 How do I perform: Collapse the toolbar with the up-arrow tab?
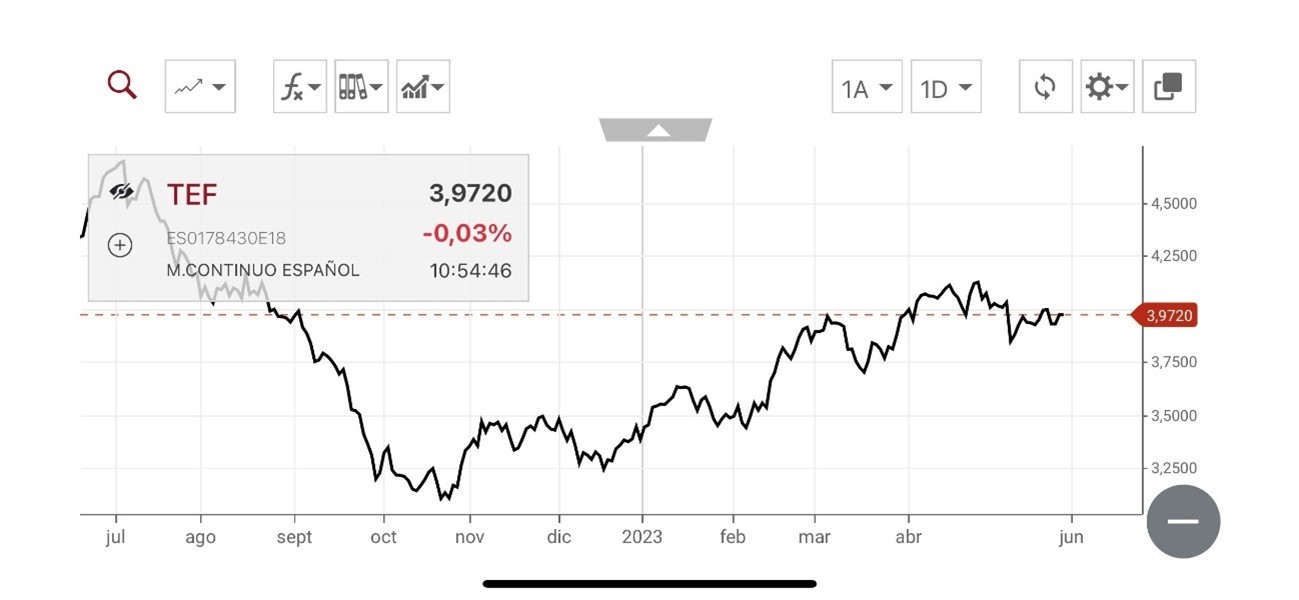(x=656, y=130)
